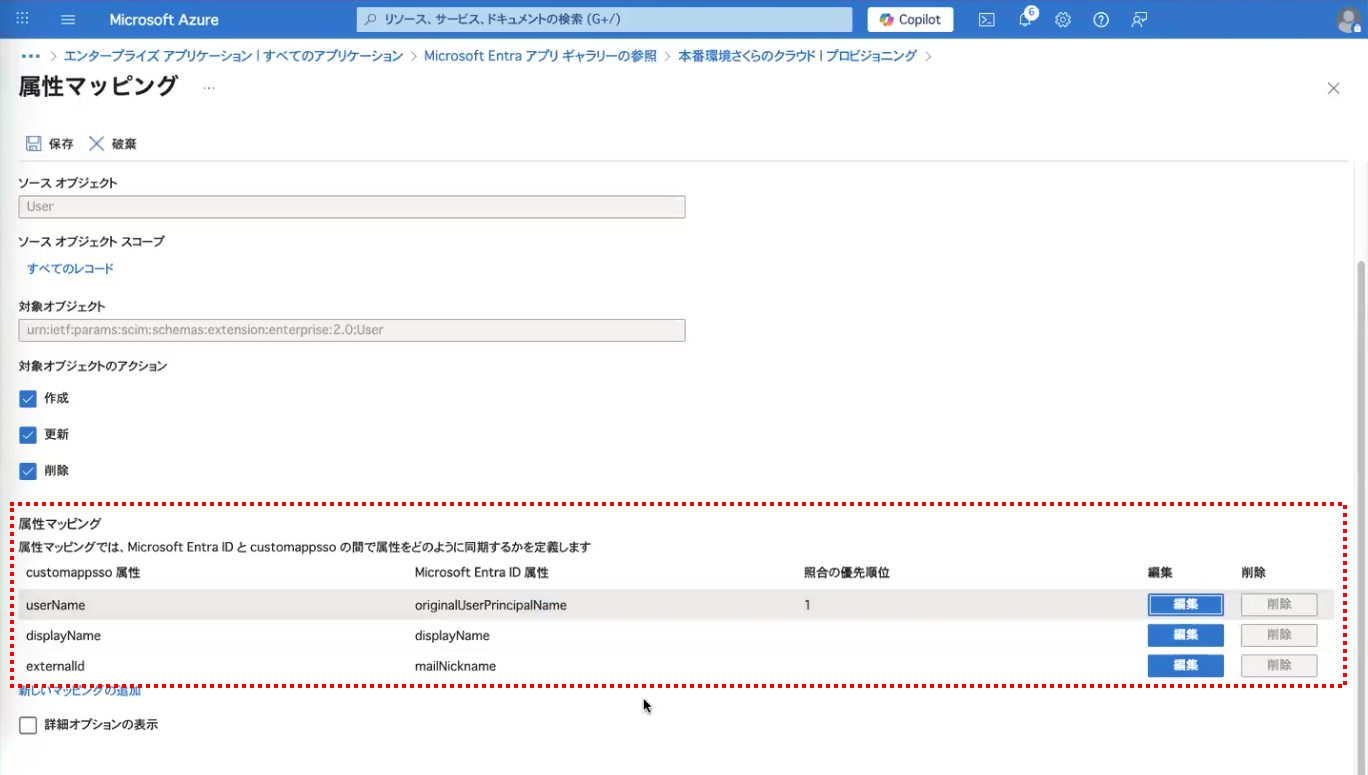This screenshot has width=1368, height=775.
Task: Click 破棄 to discard changes
Action: click(x=112, y=144)
